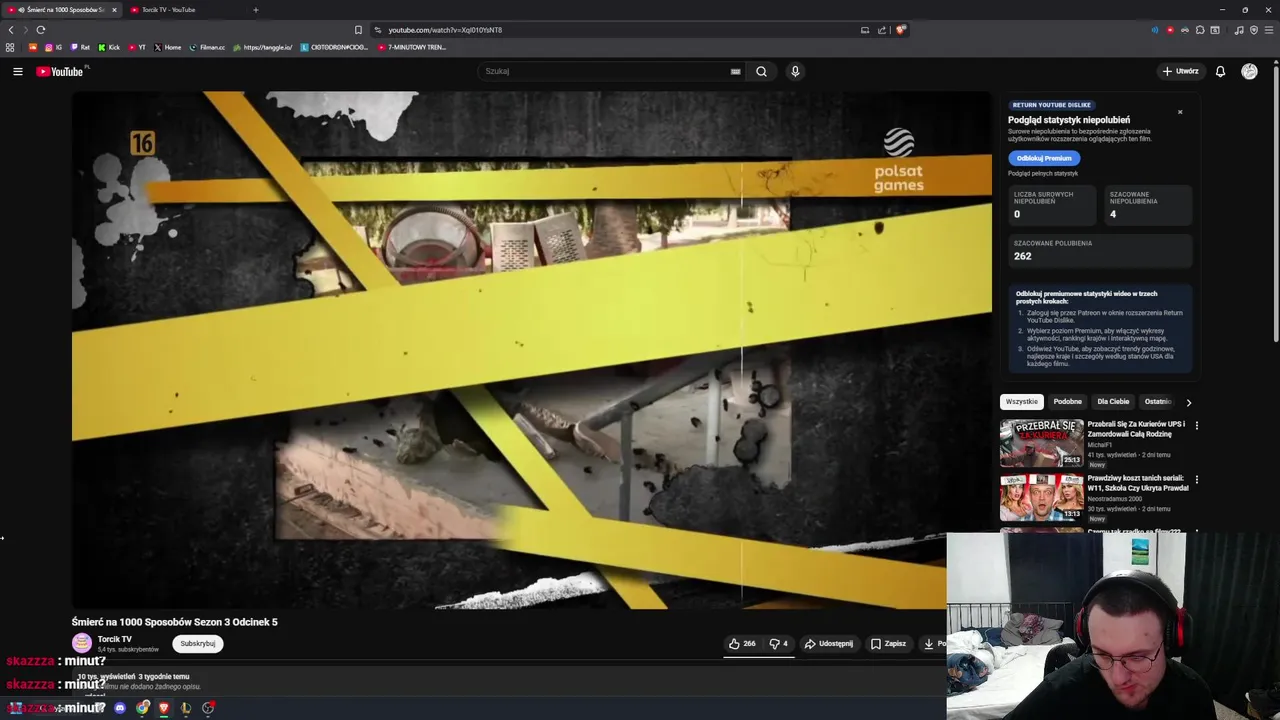This screenshot has width=1280, height=720.
Task: Open the blue audio extension icon
Action: [x=1155, y=30]
